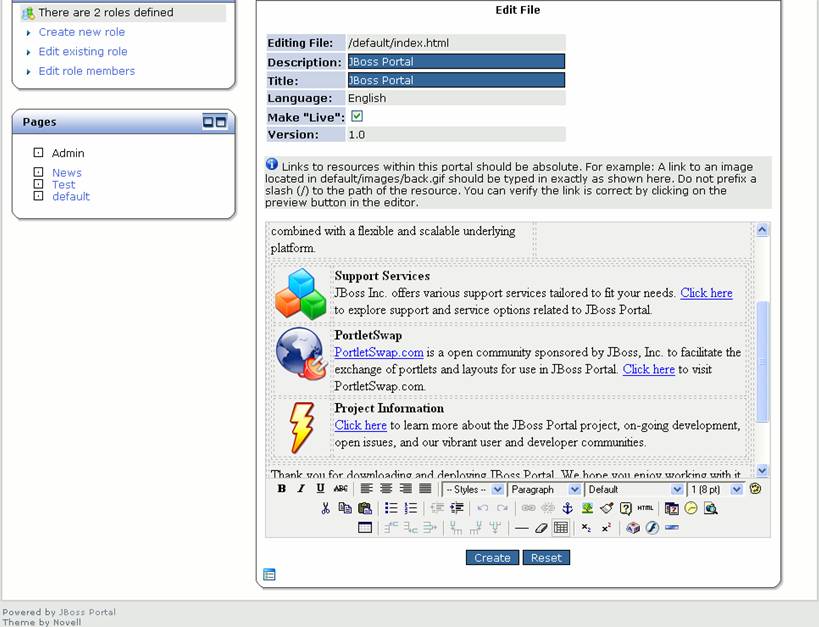Cut selection with scissors icon
This screenshot has height=627, width=819.
tap(325, 508)
